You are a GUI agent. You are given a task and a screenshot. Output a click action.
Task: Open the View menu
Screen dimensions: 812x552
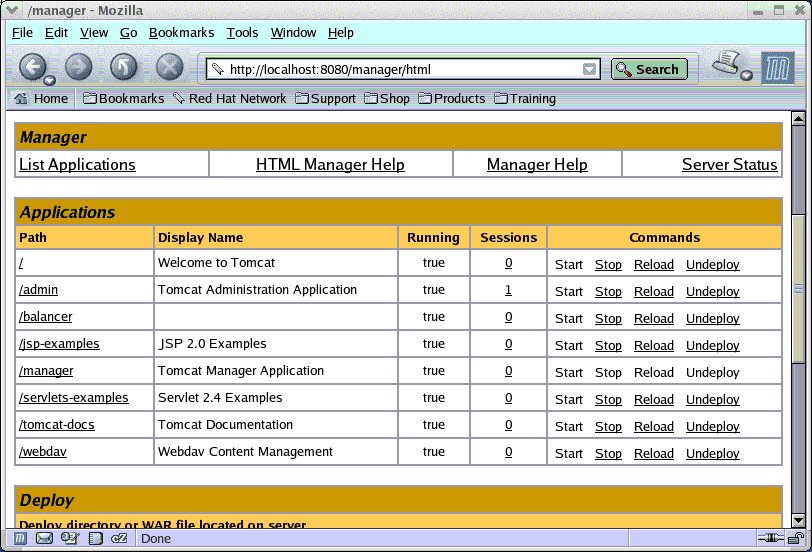coord(94,33)
